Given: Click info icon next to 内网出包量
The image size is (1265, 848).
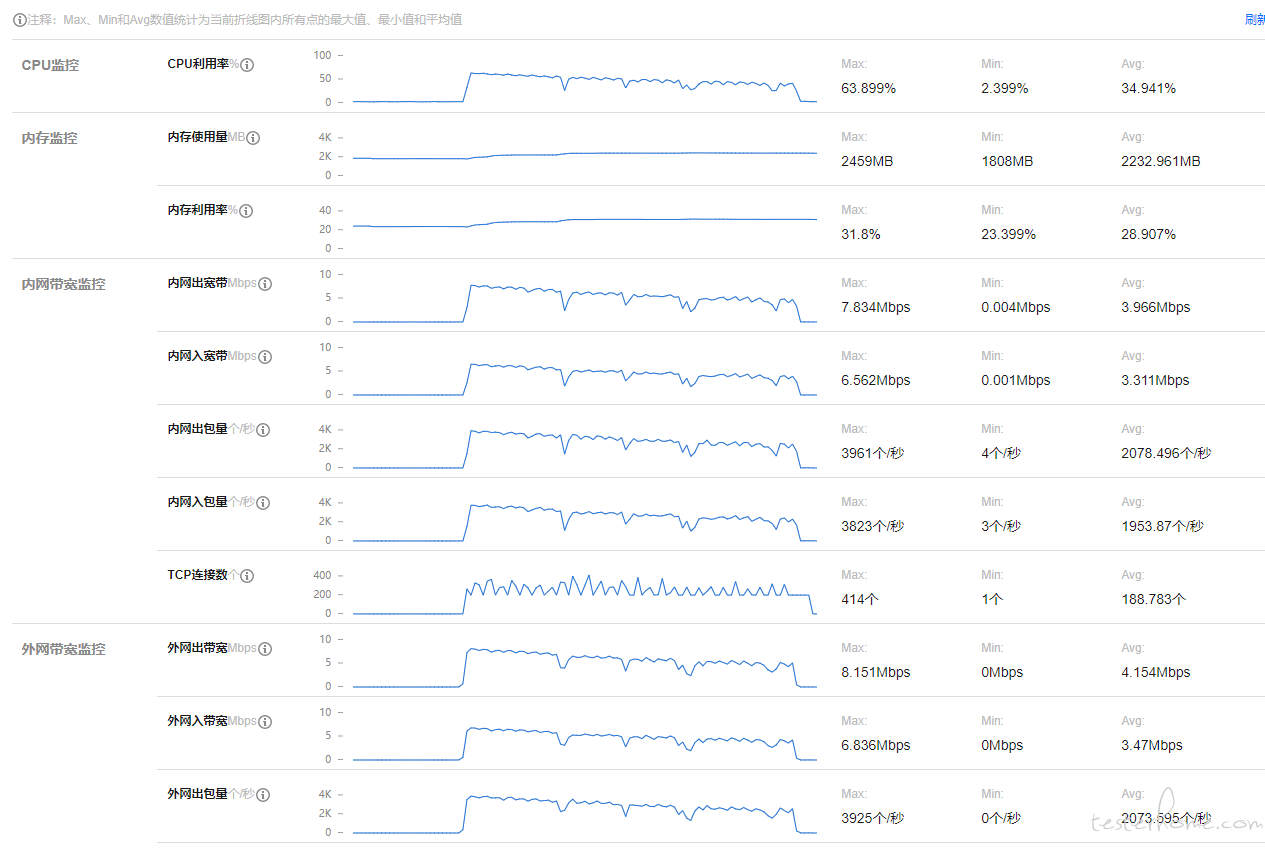Looking at the screenshot, I should (263, 430).
